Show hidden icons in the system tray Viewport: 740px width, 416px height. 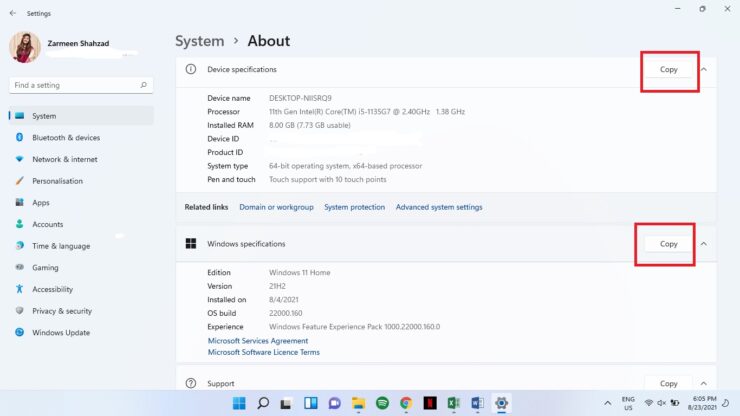(608, 403)
